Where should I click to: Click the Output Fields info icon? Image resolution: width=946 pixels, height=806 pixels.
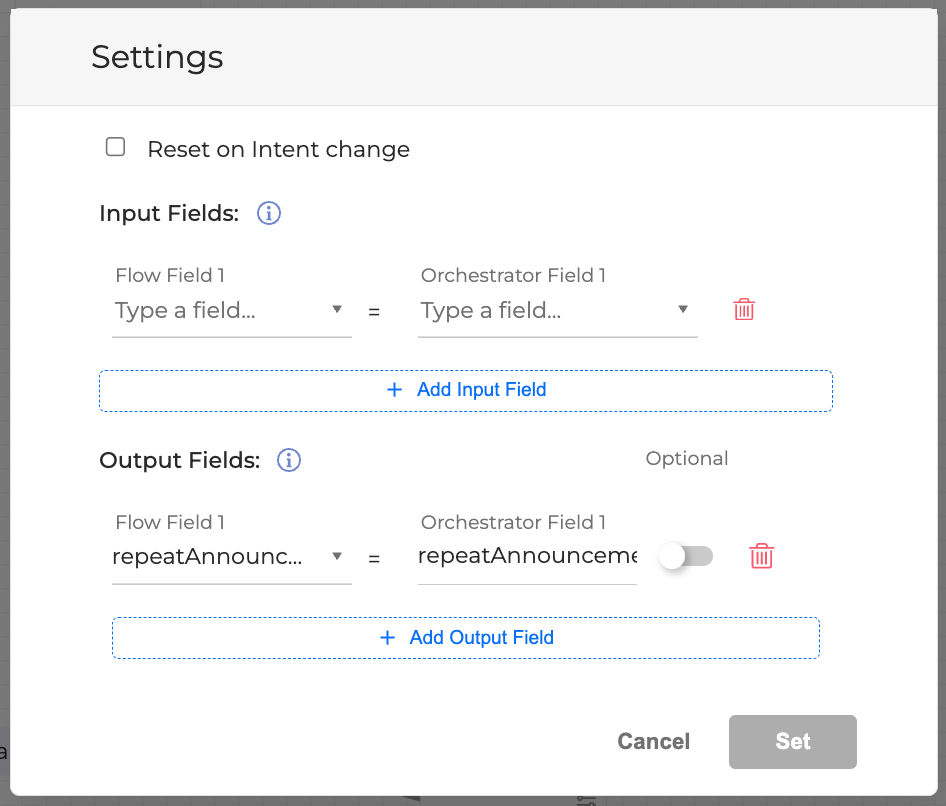[x=289, y=460]
